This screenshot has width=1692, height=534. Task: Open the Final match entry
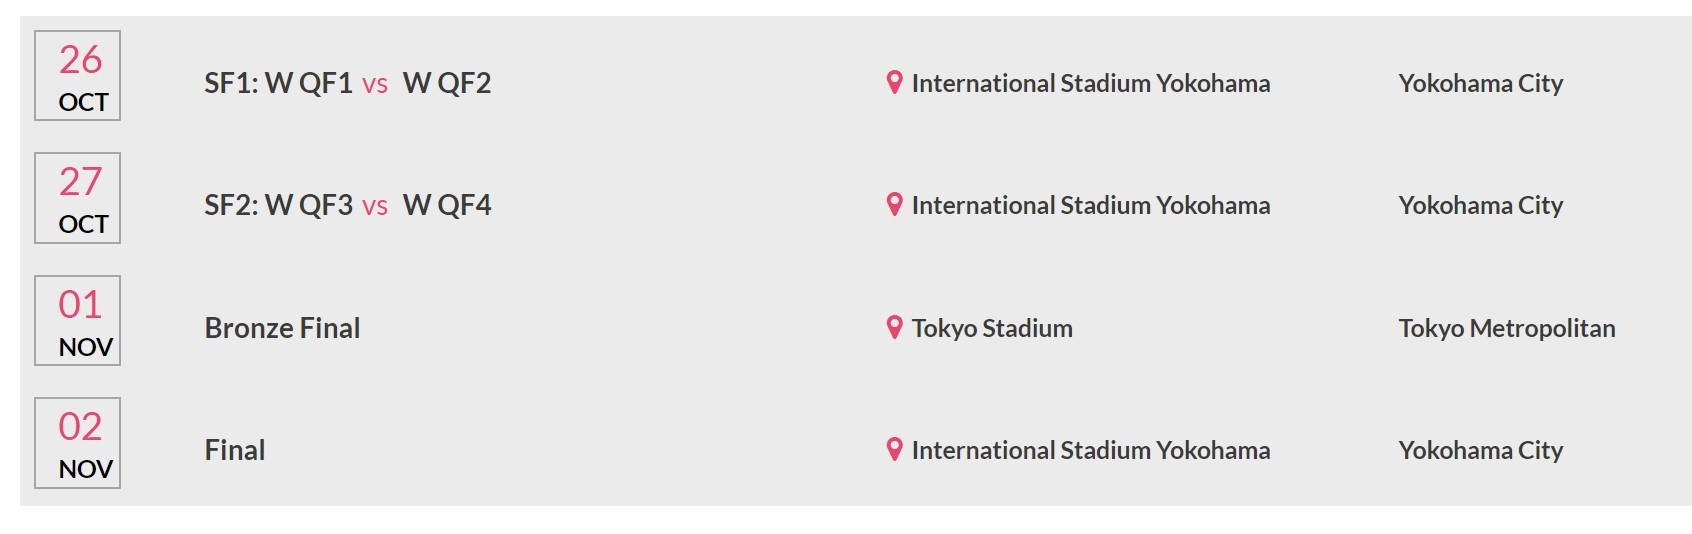coord(235,450)
